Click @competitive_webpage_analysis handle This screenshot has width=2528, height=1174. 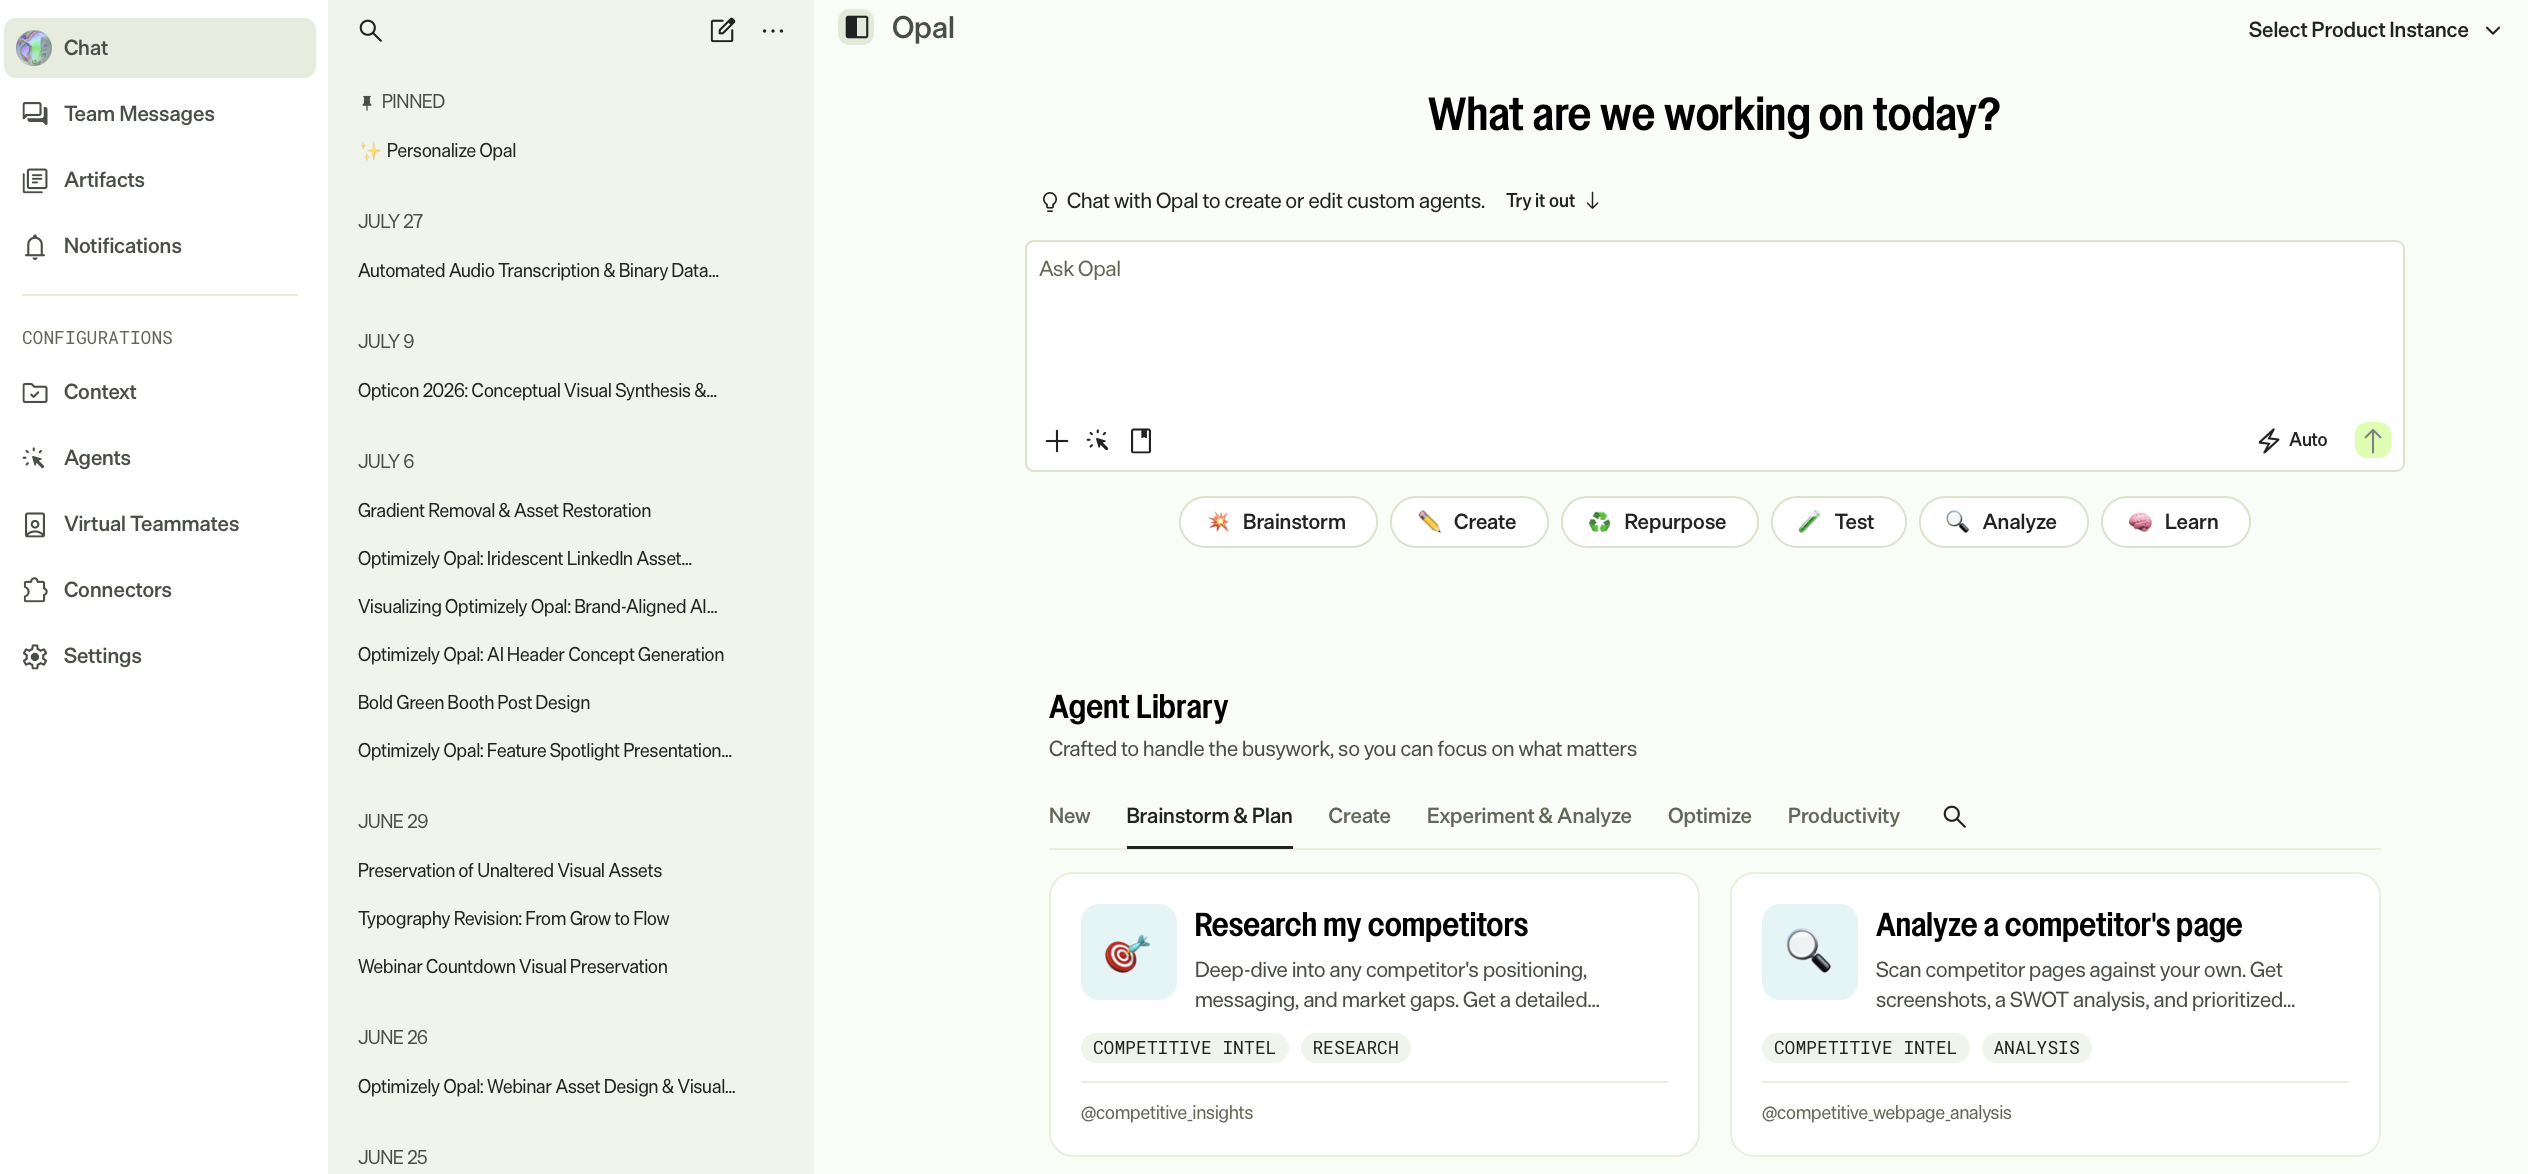click(x=1886, y=1113)
